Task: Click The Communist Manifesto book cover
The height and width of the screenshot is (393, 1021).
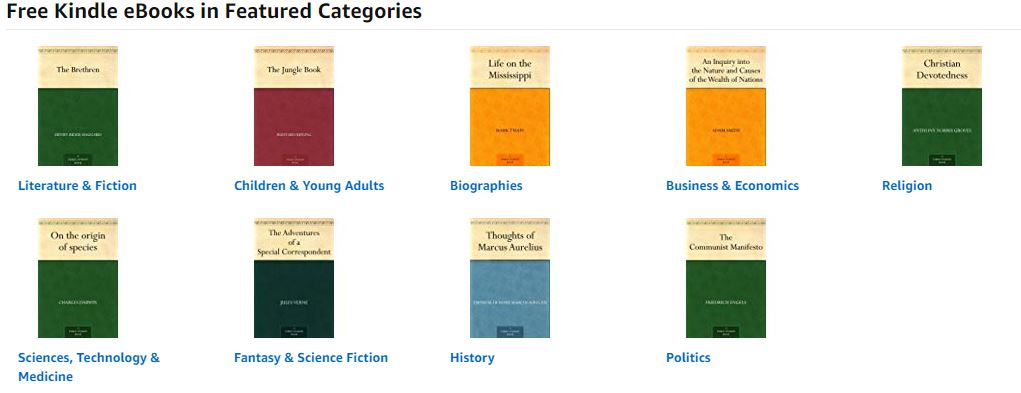Action: (726, 278)
